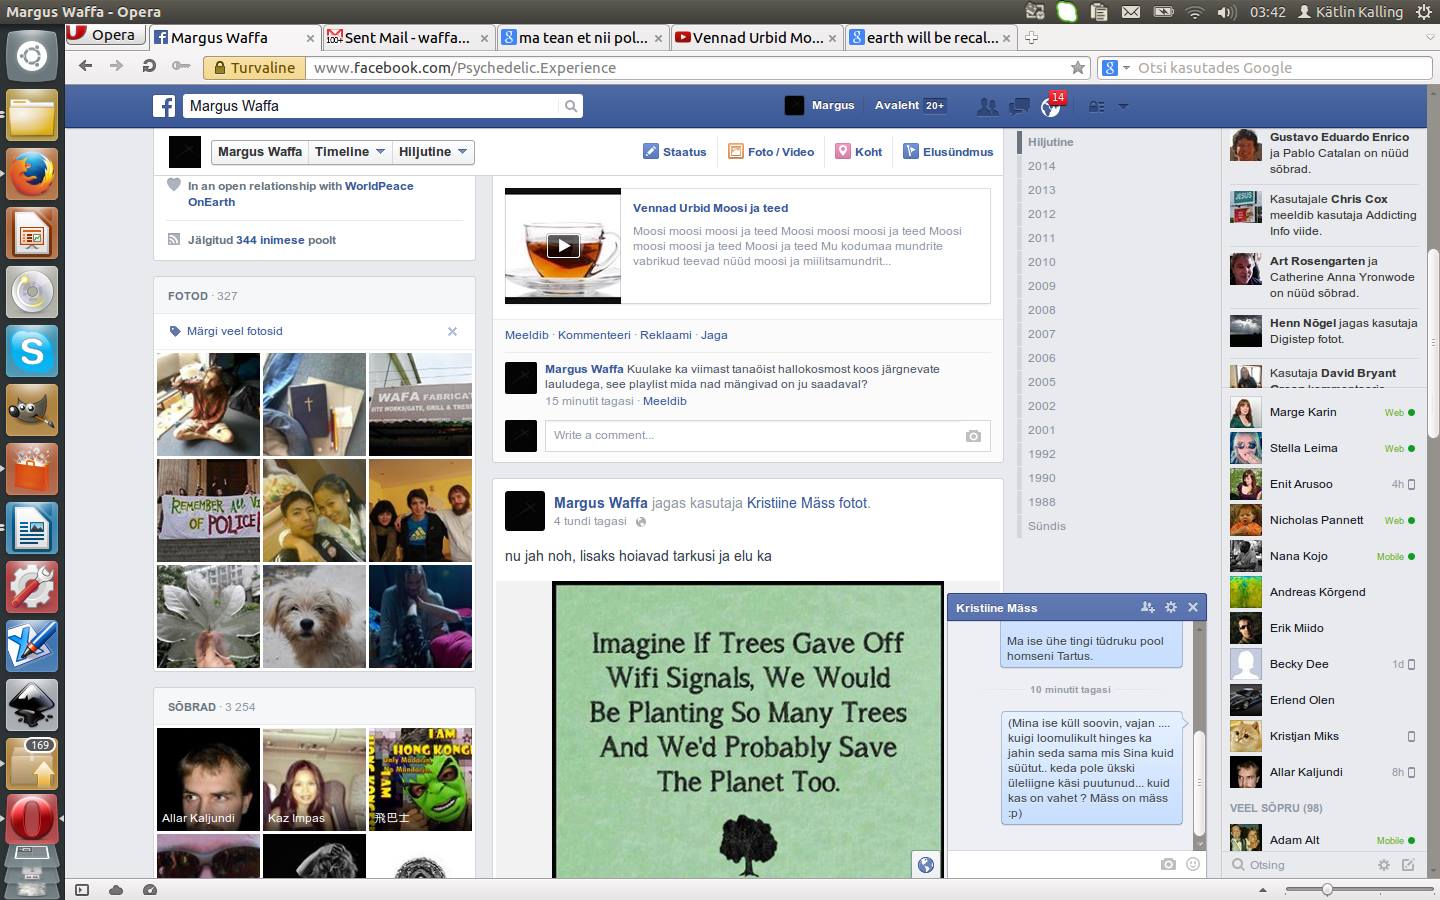Reload the page with refresh icon
This screenshot has width=1440, height=900.
[149, 66]
